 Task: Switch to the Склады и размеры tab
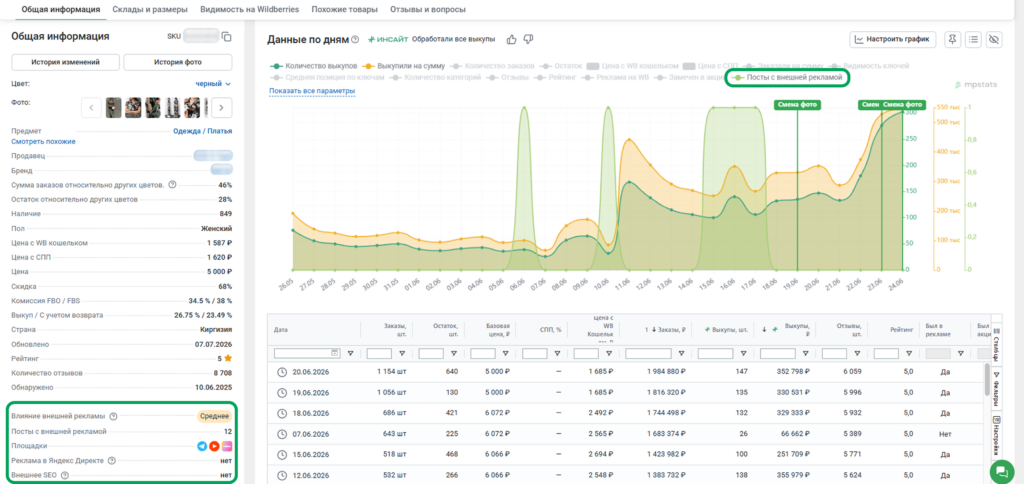(x=150, y=10)
